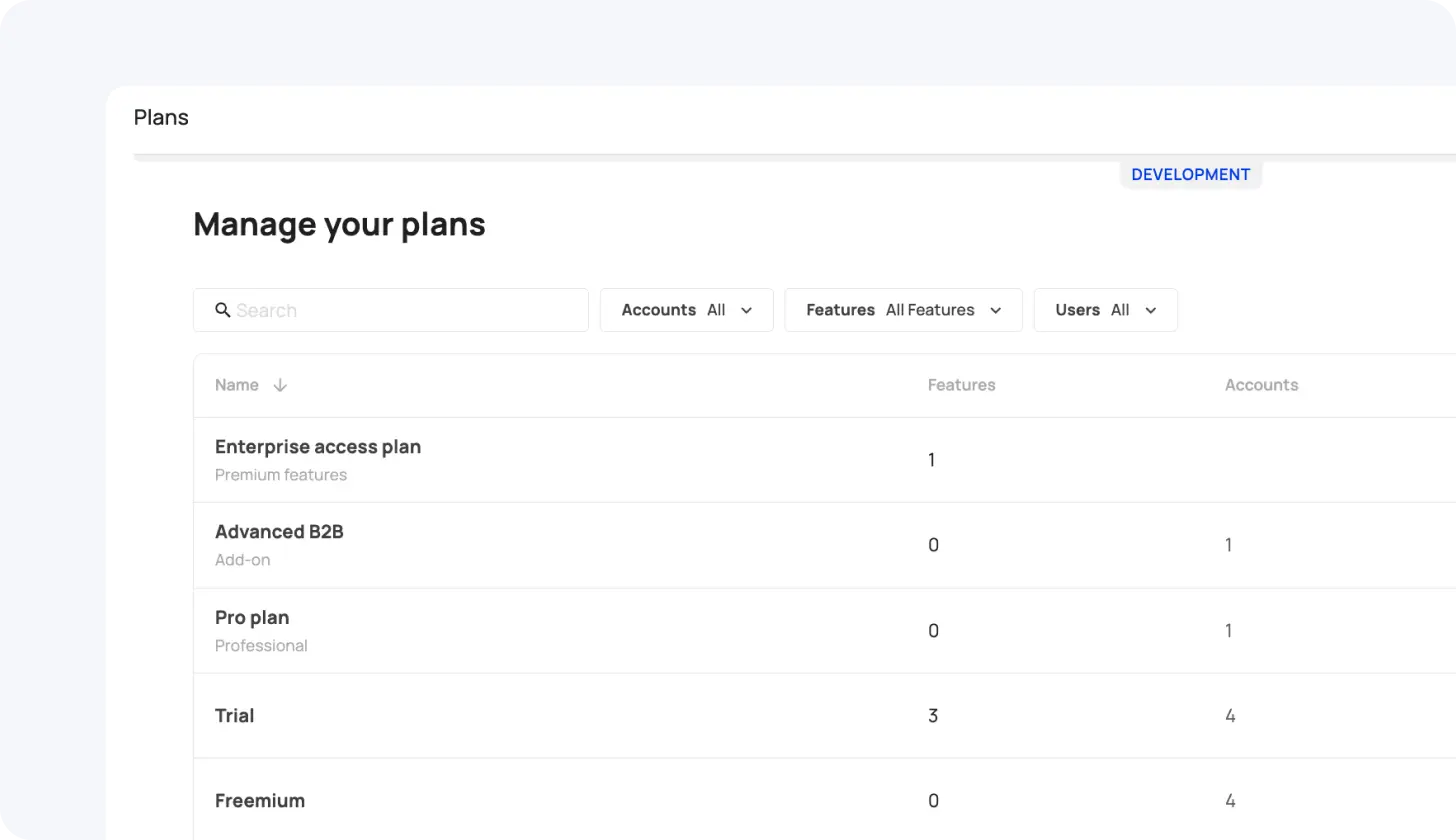Click the chevron in the Accounts filter
Screen dimensions: 1456x840
(746, 310)
